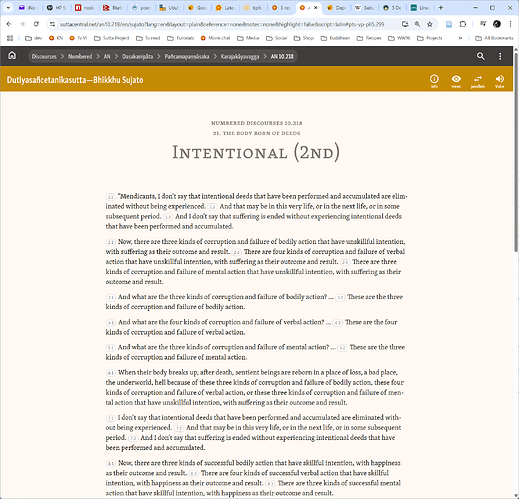519x499 pixels.
Task: Open the dev bookmarks folder
Action: point(34,38)
